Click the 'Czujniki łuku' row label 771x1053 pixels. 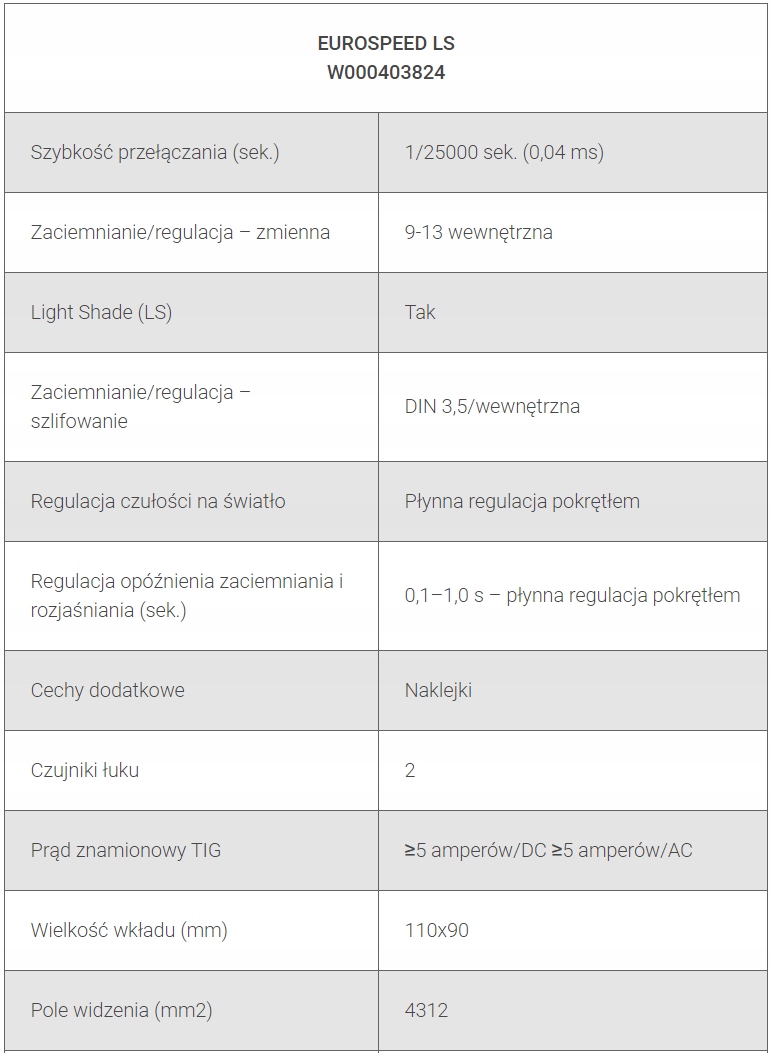85,770
